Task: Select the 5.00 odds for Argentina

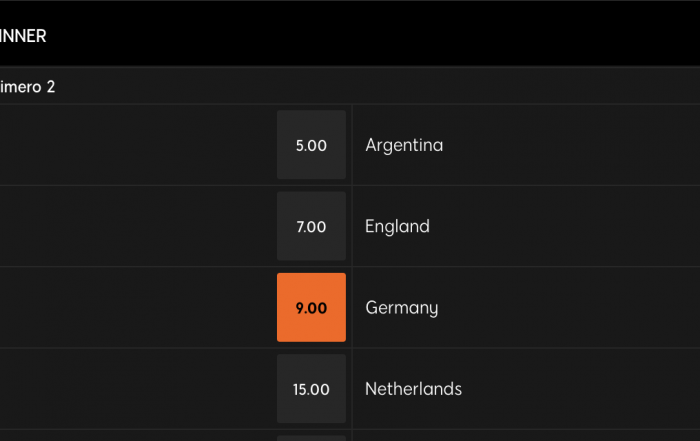Action: (311, 145)
